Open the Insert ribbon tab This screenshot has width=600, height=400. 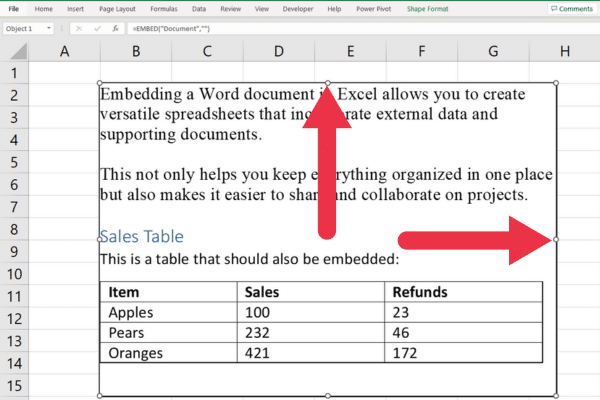click(75, 9)
